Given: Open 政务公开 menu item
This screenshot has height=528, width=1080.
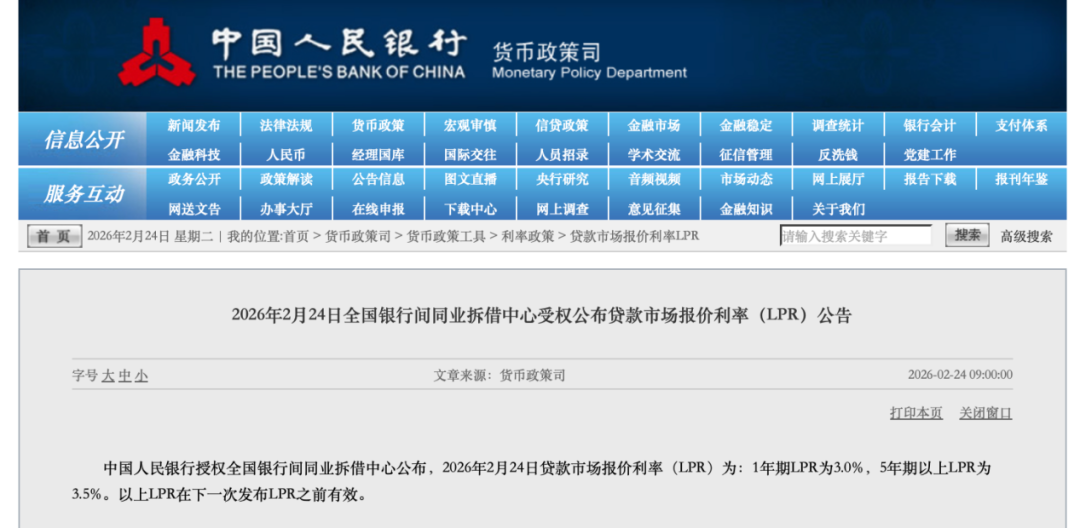Looking at the screenshot, I should [x=194, y=180].
